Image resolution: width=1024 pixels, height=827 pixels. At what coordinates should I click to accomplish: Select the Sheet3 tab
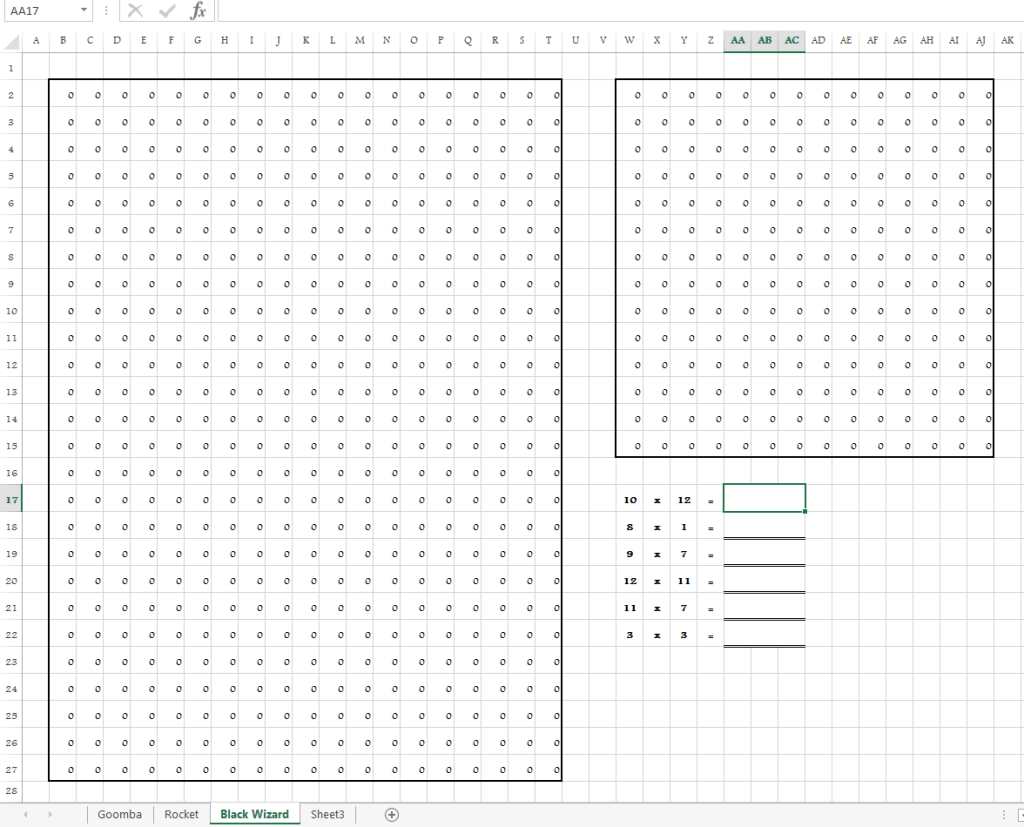[x=327, y=814]
